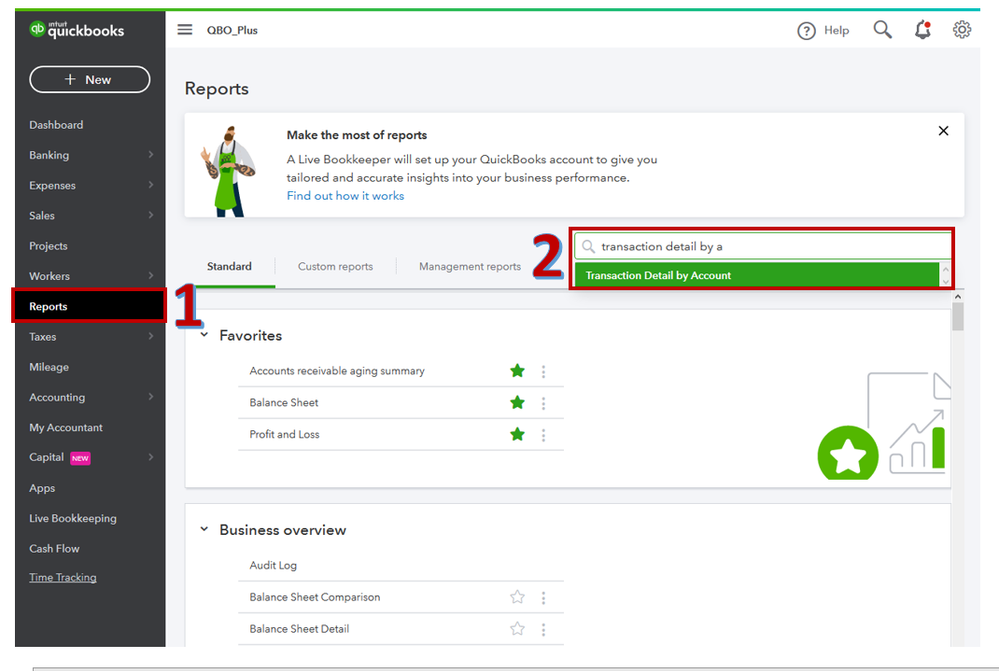Open Cash Flow in the sidebar
Image resolution: width=999 pixels, height=671 pixels.
click(54, 549)
